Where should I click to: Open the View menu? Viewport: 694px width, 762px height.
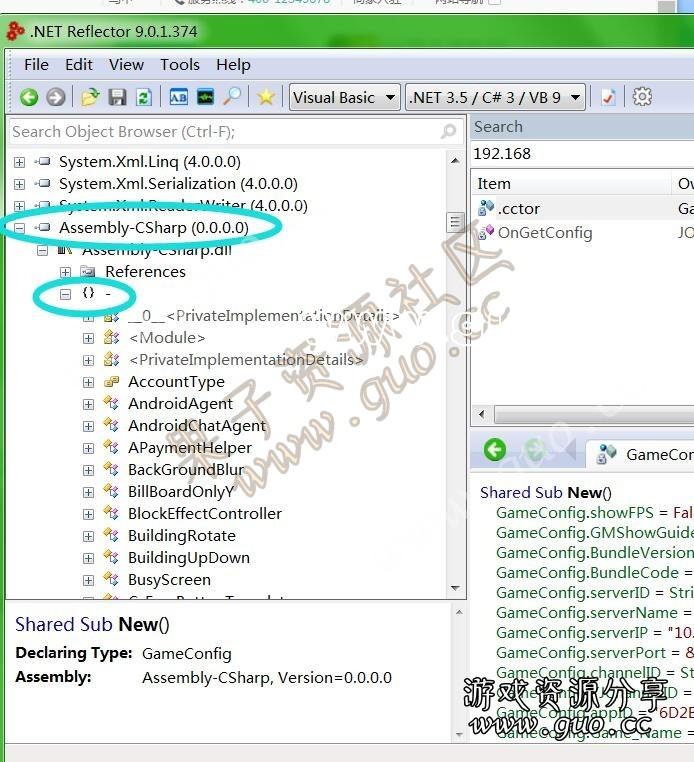click(126, 64)
